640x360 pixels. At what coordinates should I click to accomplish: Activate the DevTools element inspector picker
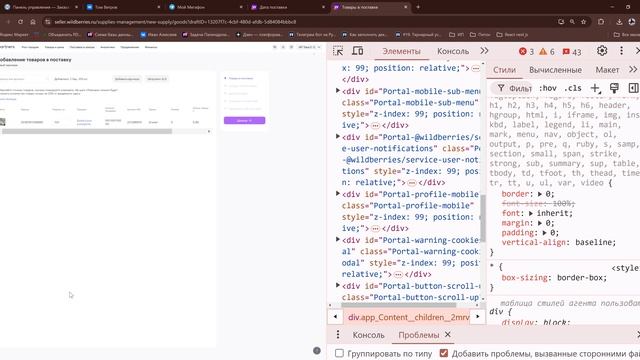(x=338, y=51)
